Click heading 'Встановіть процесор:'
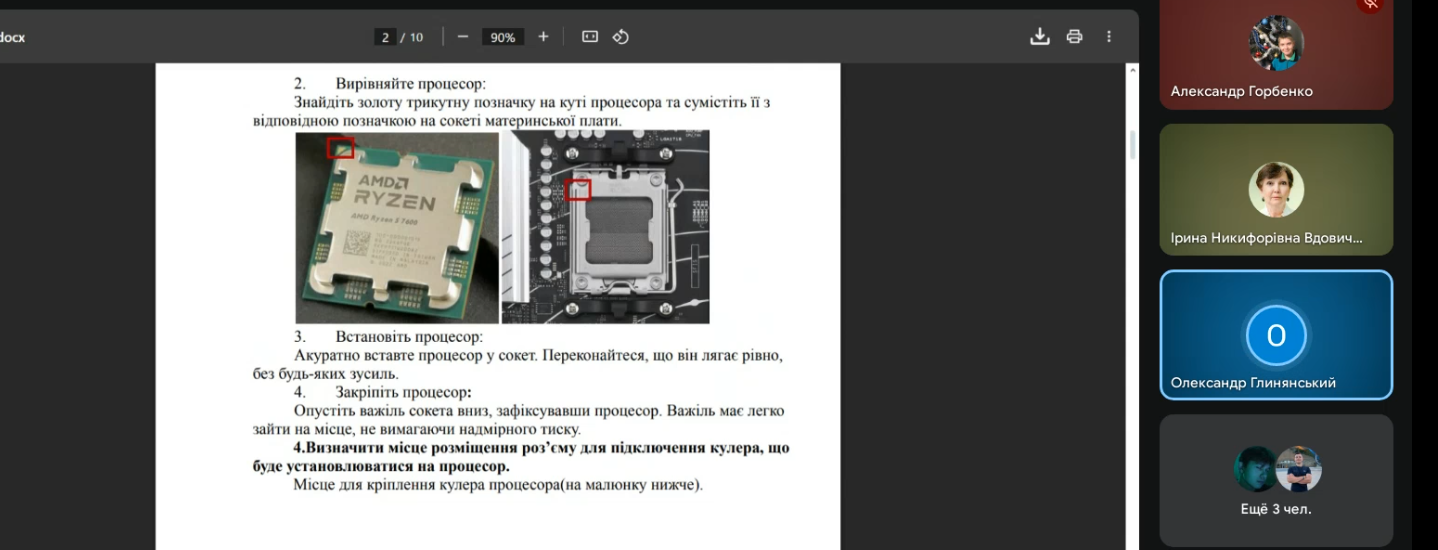Image resolution: width=1438 pixels, height=550 pixels. (409, 337)
